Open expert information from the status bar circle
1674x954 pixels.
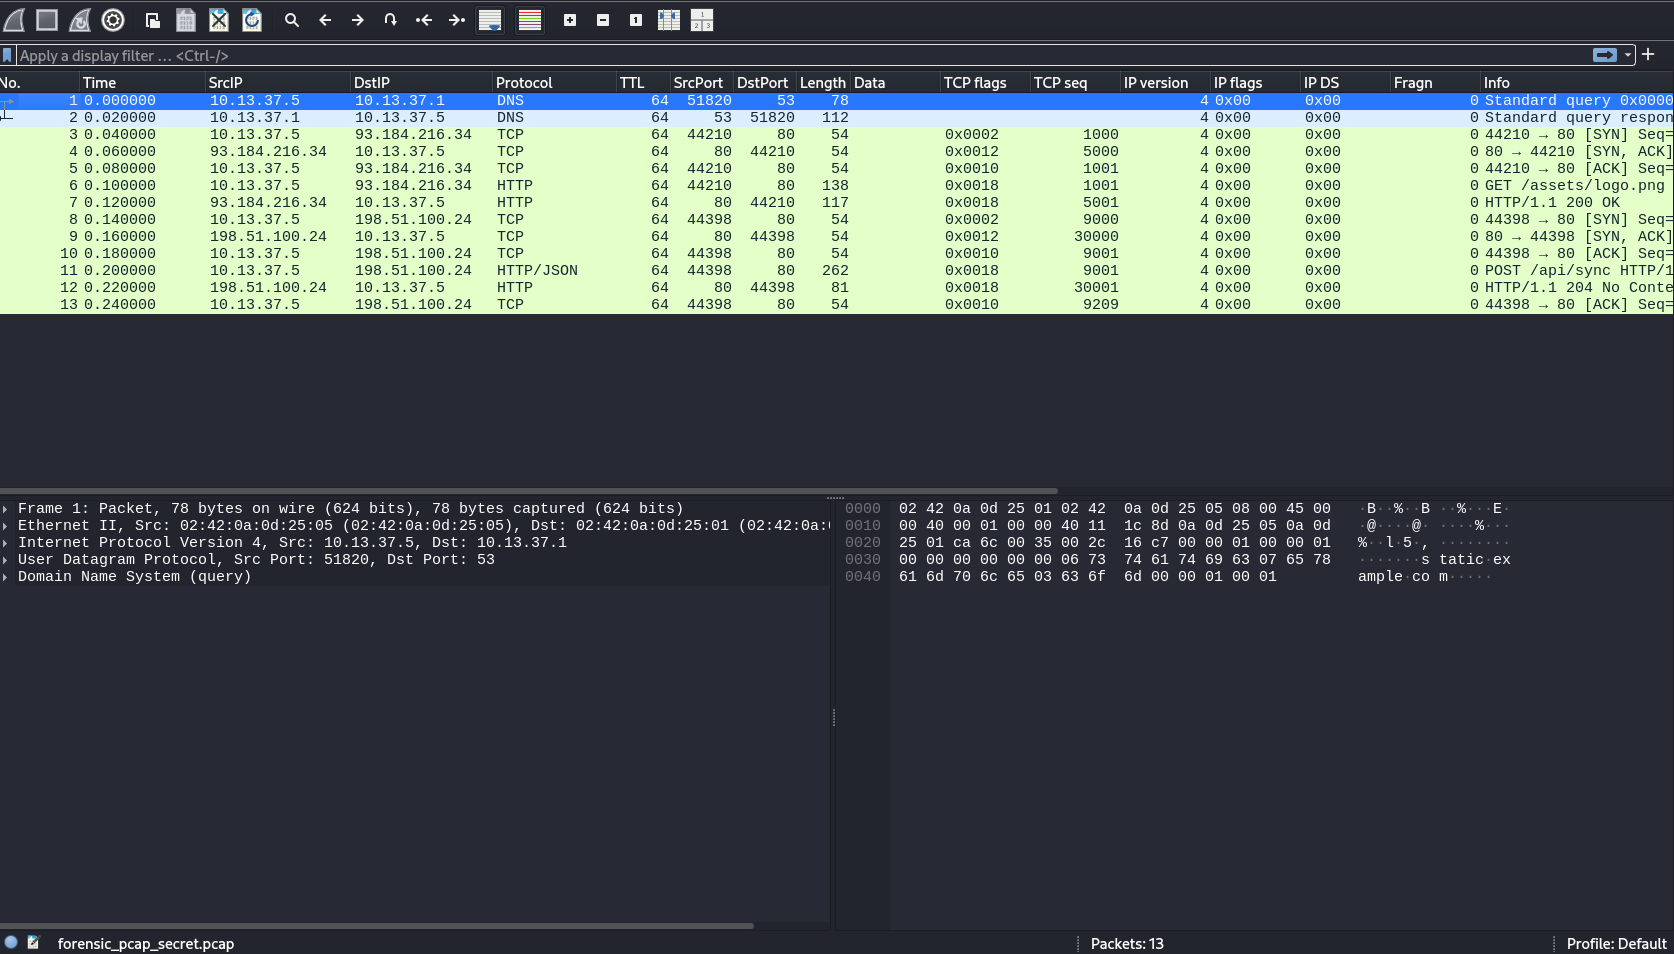coord(11,942)
